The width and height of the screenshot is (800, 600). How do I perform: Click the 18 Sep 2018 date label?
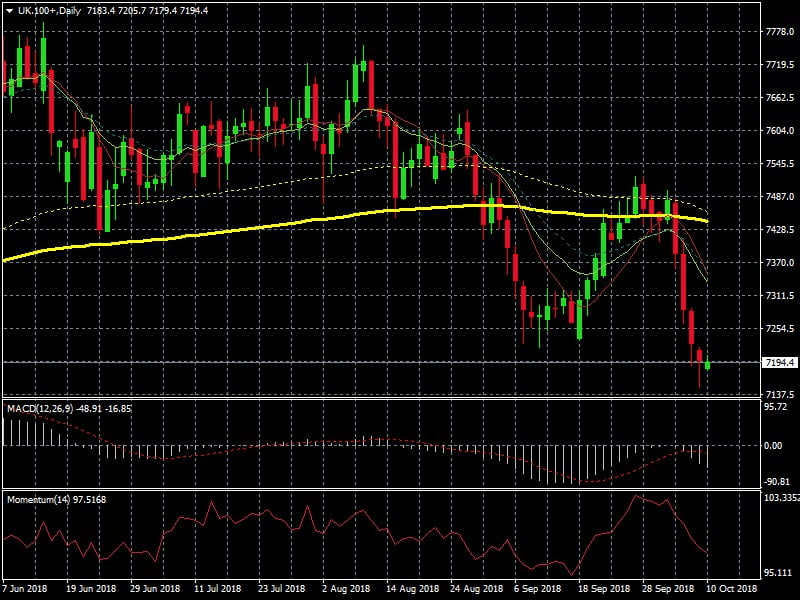pyautogui.click(x=605, y=590)
